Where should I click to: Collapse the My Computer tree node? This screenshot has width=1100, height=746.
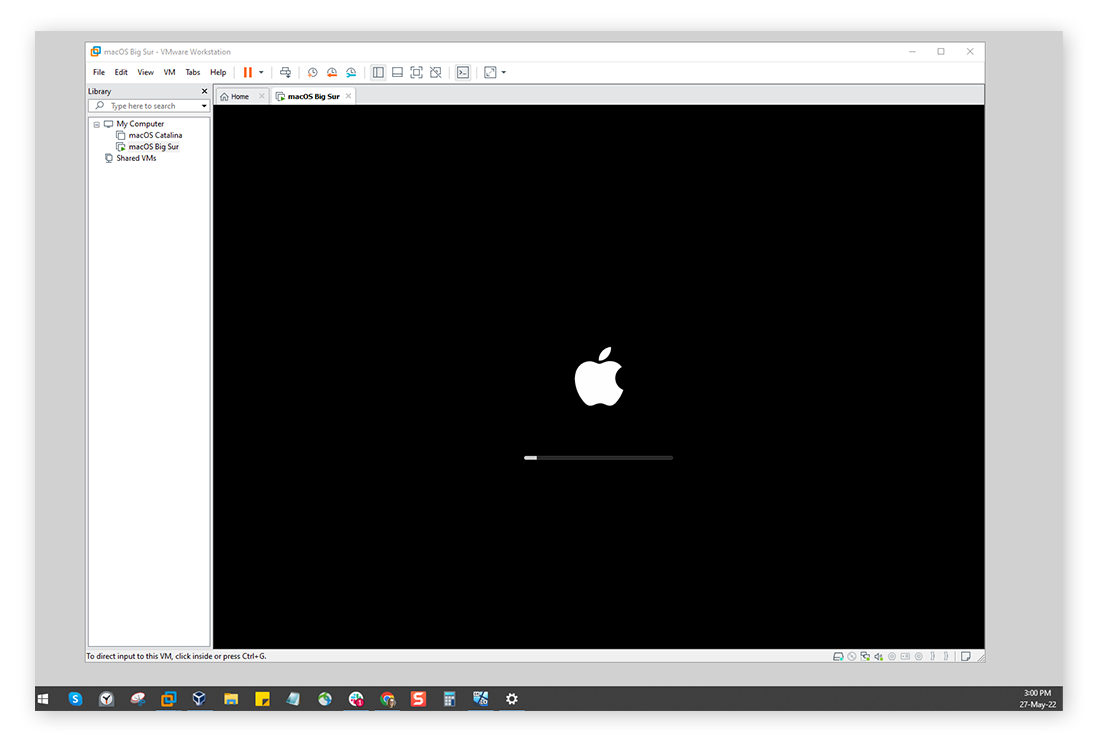coord(97,124)
